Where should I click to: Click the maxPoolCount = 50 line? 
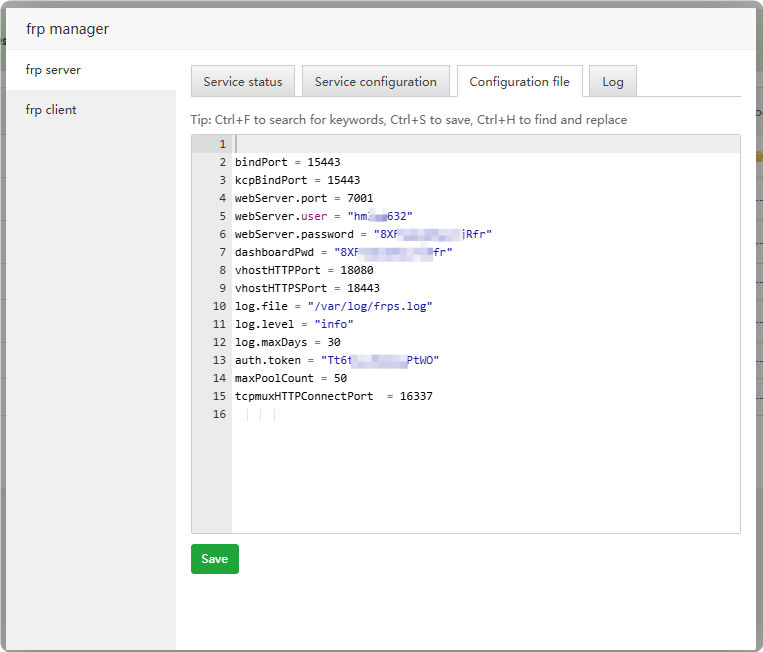290,378
